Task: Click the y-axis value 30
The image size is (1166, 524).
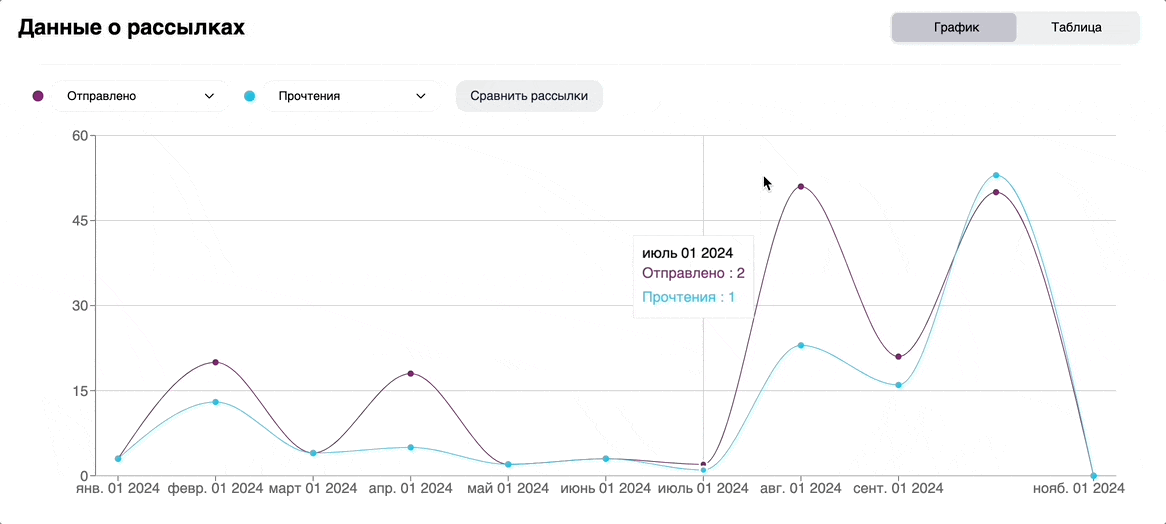Action: tap(80, 305)
